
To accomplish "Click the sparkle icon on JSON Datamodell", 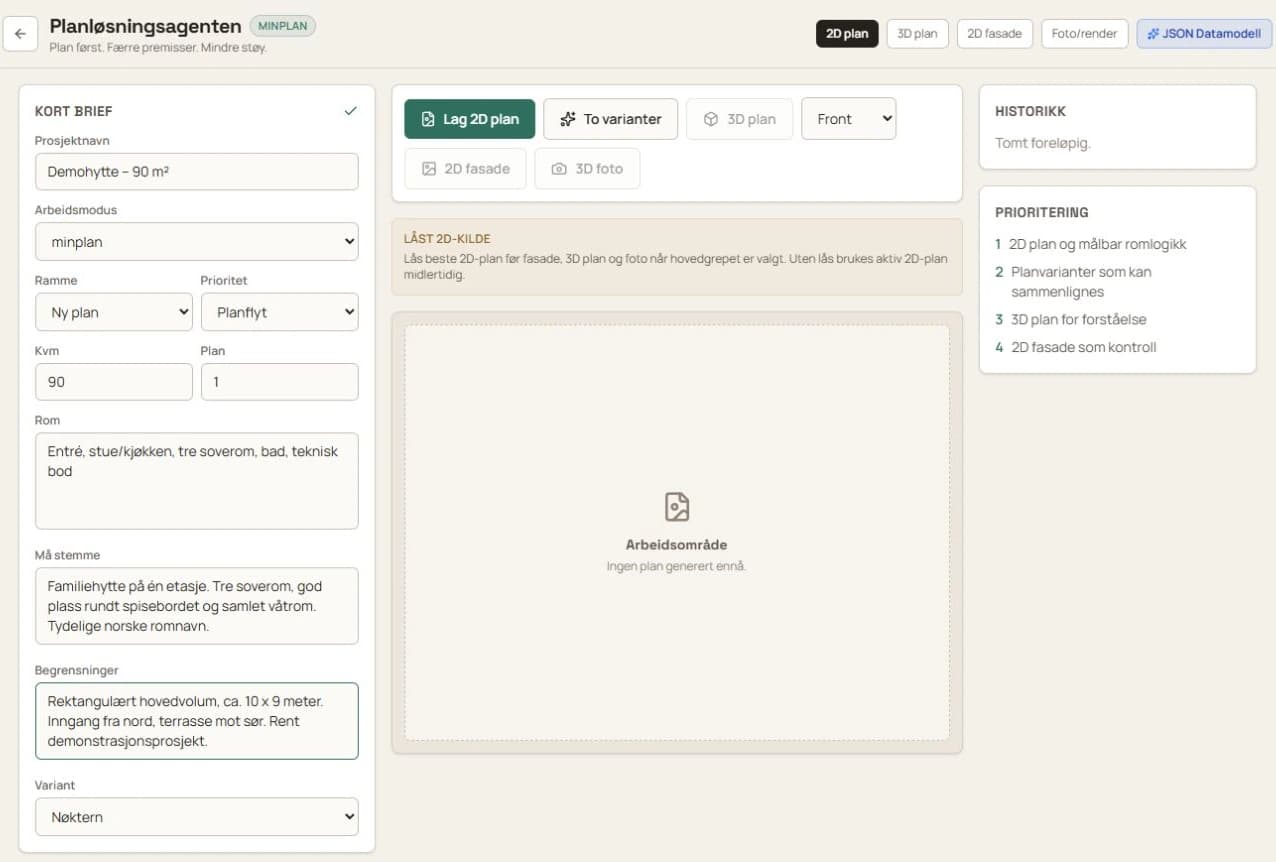I will click(1153, 33).
